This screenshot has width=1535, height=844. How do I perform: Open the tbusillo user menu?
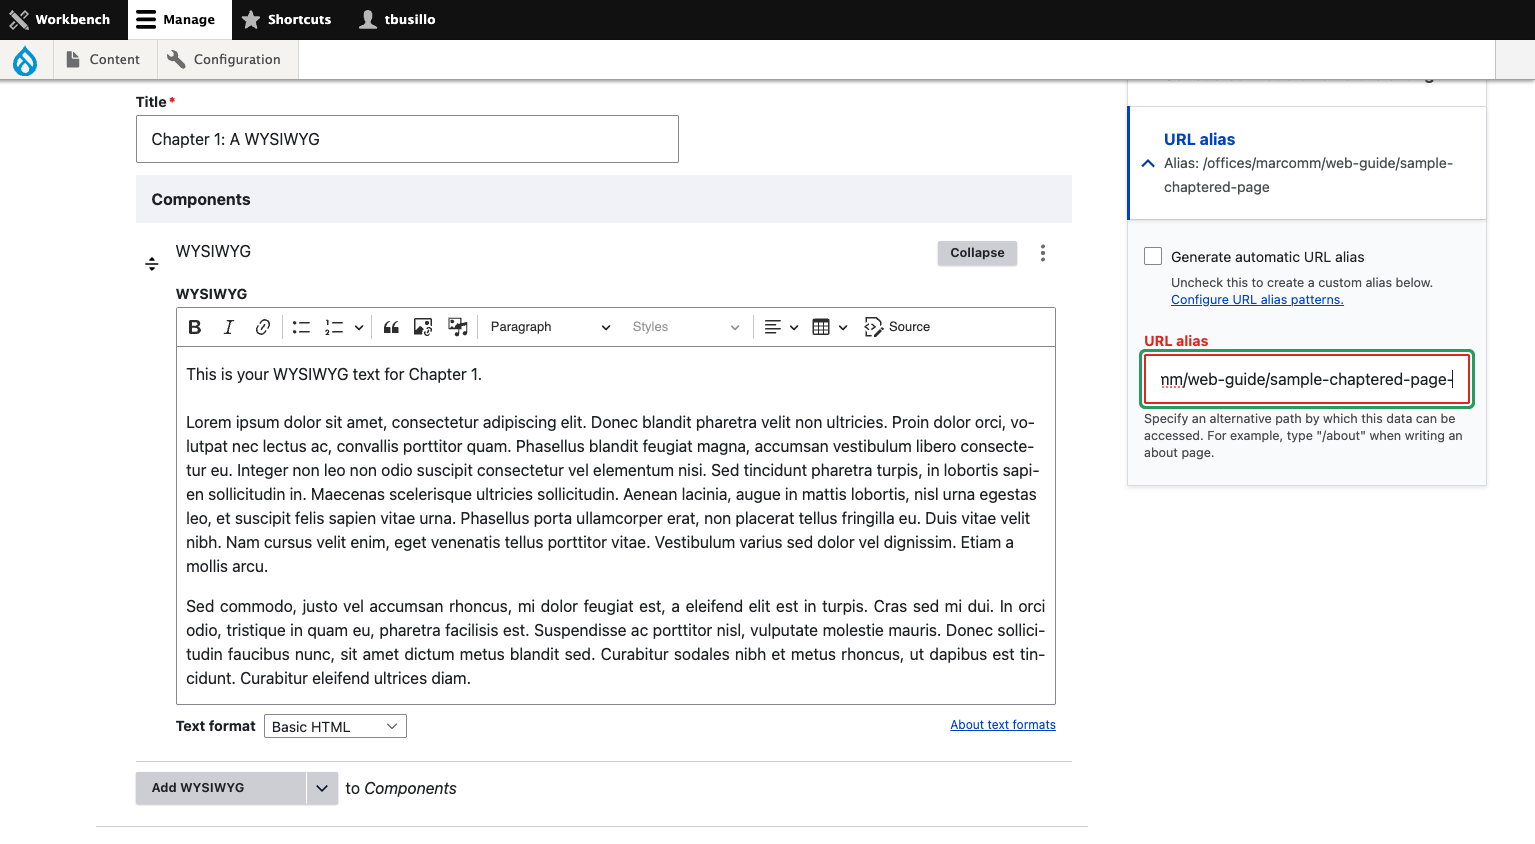(x=398, y=20)
